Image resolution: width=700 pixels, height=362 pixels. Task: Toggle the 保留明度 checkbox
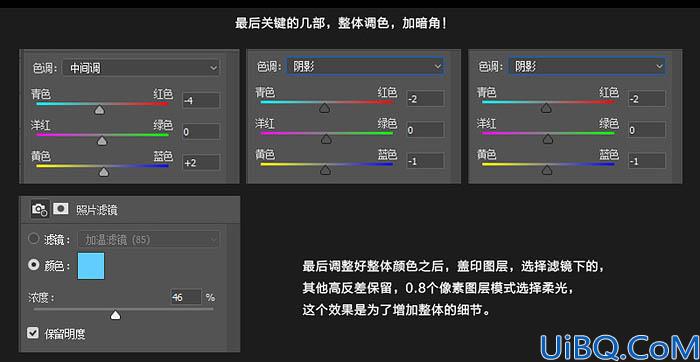[33, 333]
